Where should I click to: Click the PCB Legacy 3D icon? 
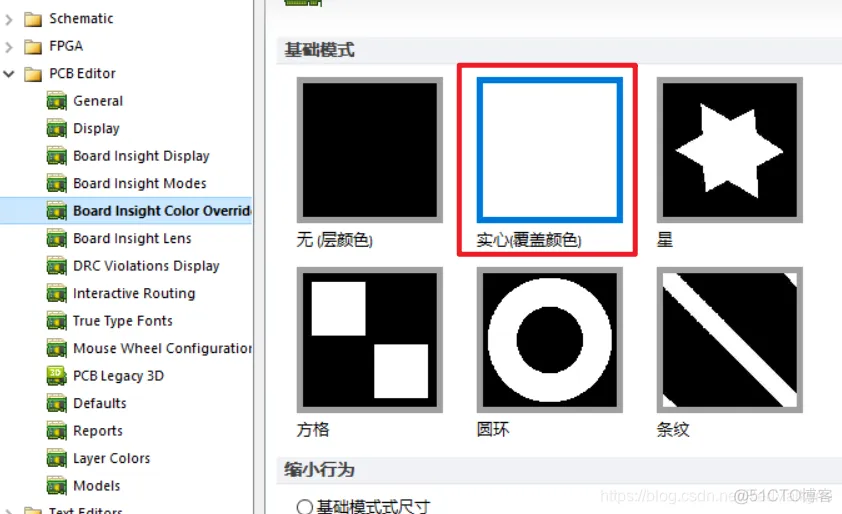coord(57,375)
